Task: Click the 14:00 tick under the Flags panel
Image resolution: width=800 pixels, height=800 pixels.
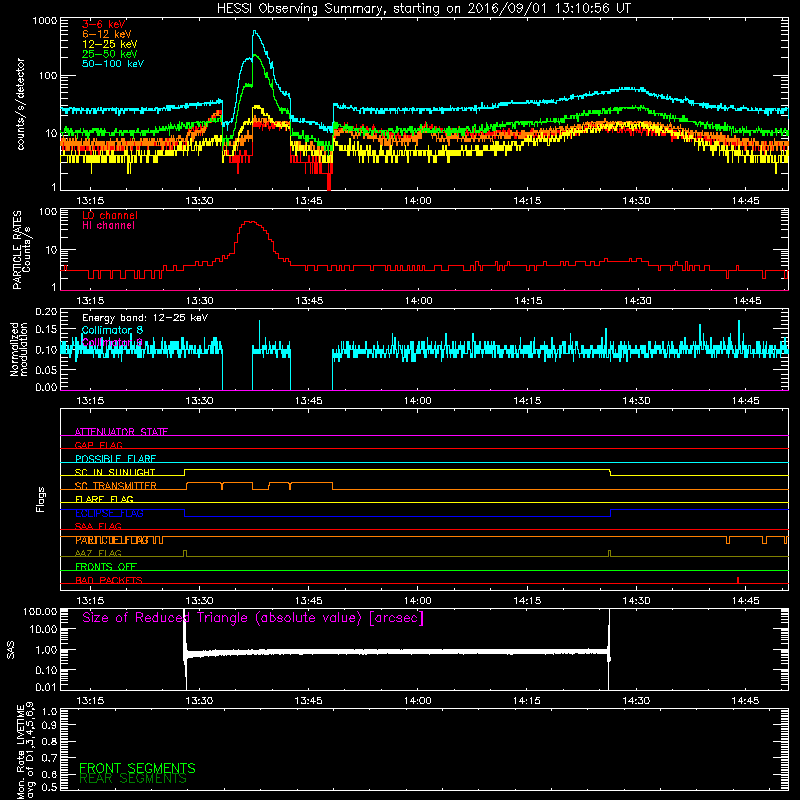Action: tap(417, 601)
